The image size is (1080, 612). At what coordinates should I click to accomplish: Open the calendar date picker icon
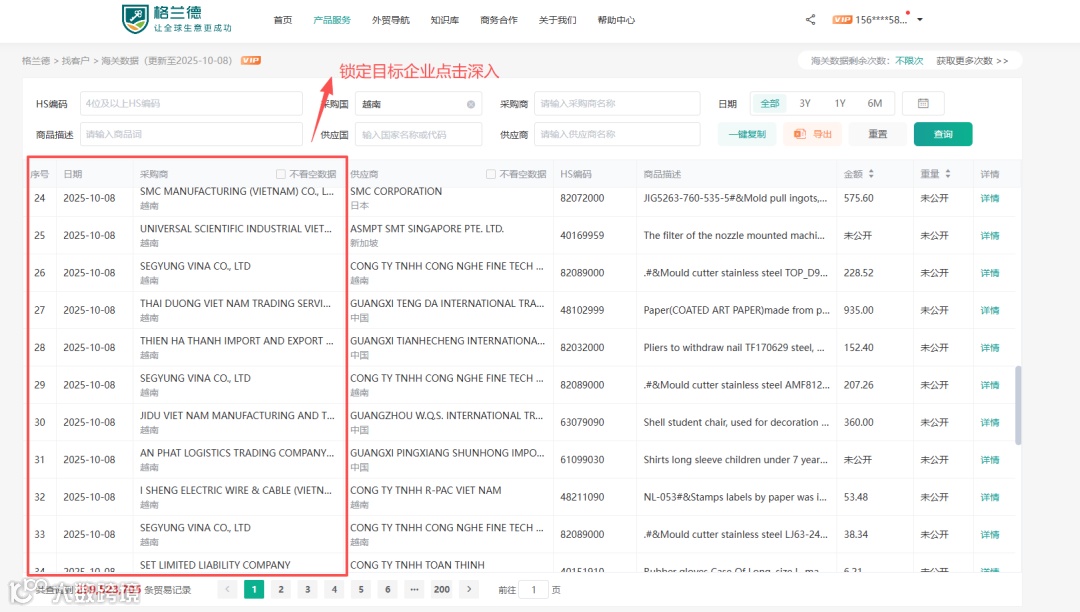[923, 103]
